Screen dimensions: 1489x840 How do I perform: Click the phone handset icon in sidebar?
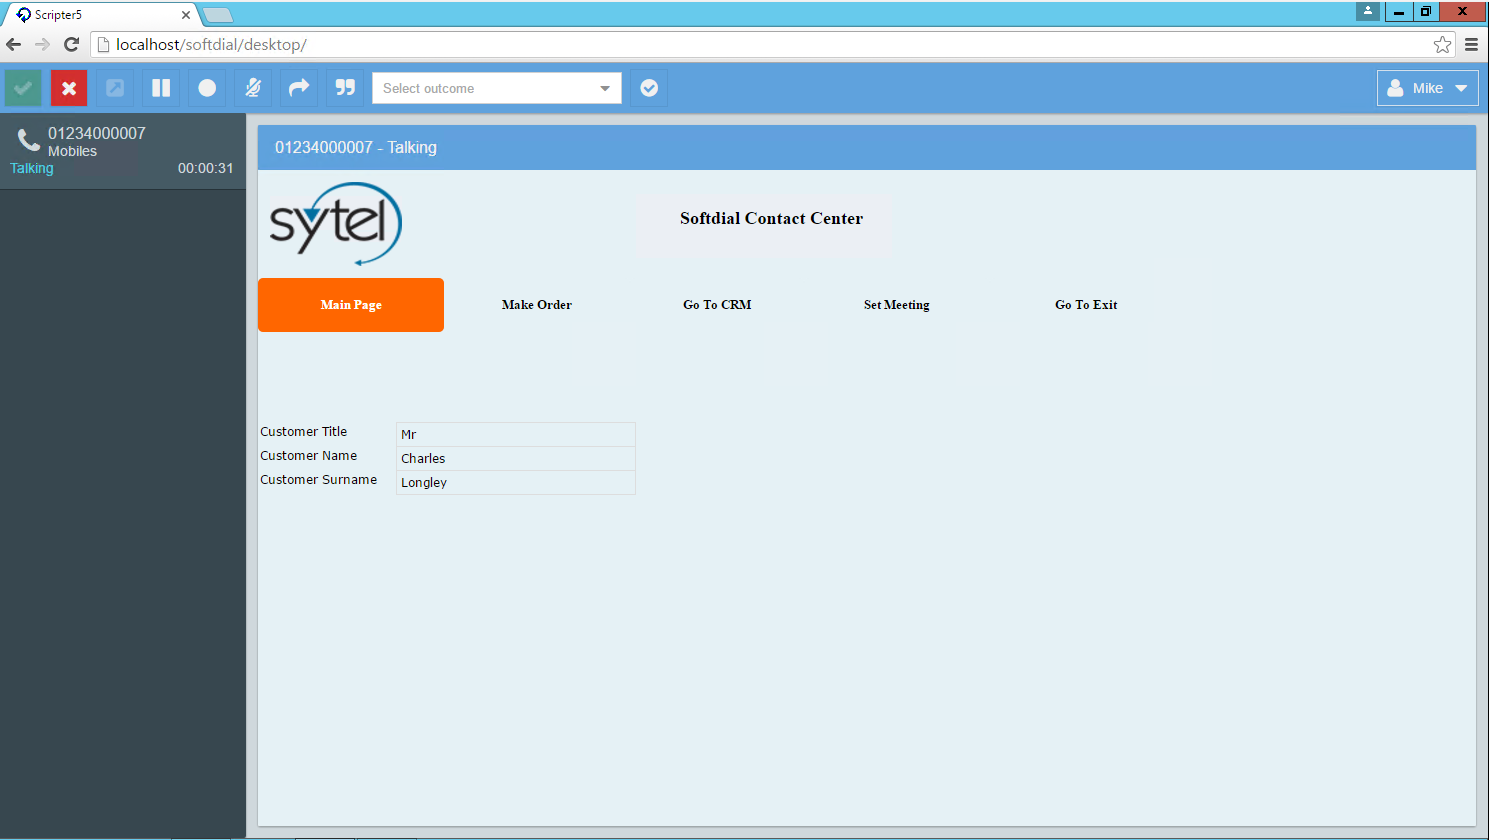click(29, 140)
